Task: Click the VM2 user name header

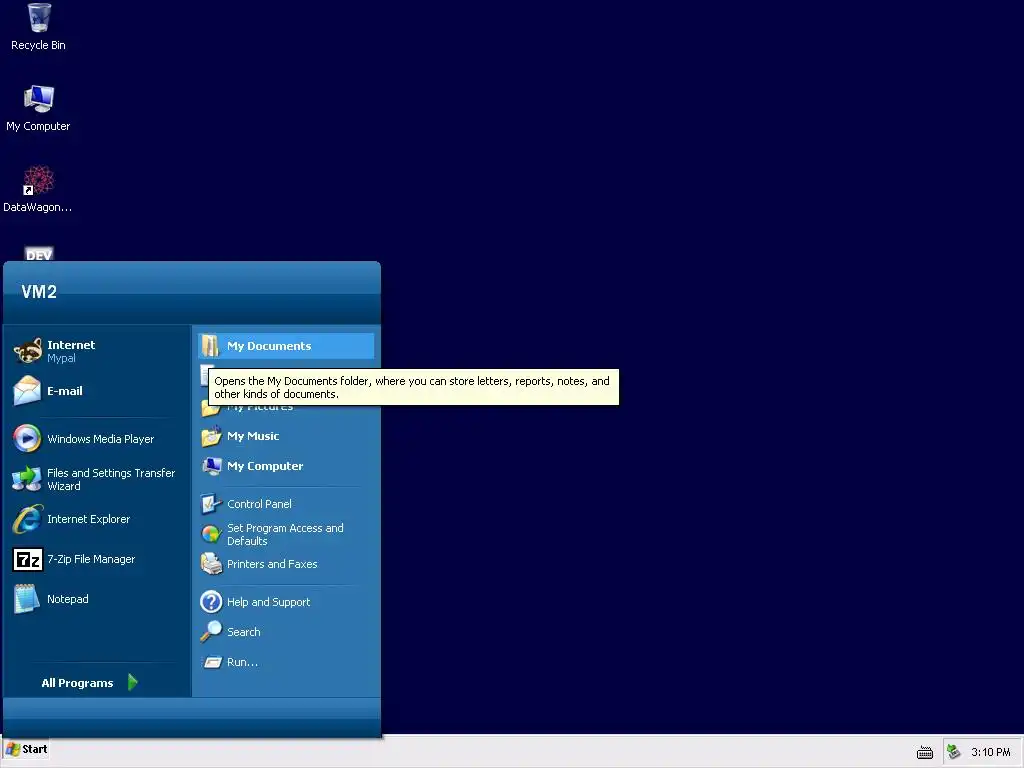Action: [39, 292]
